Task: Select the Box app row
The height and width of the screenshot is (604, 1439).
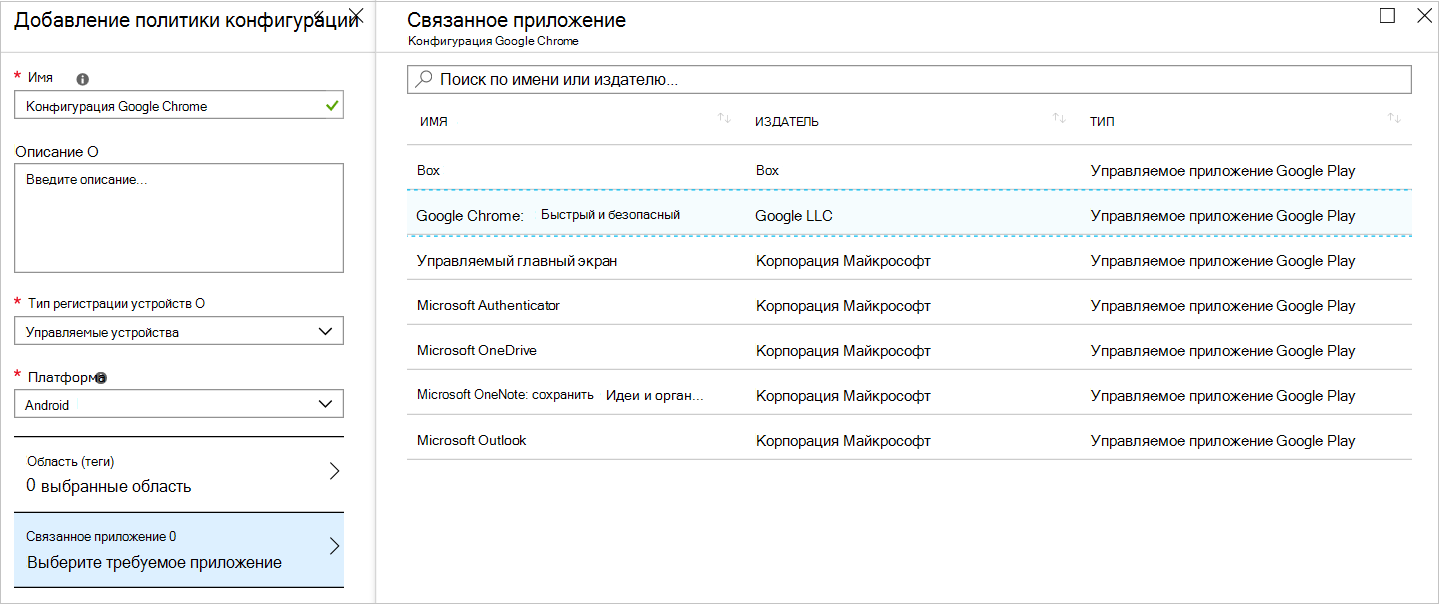Action: click(909, 168)
